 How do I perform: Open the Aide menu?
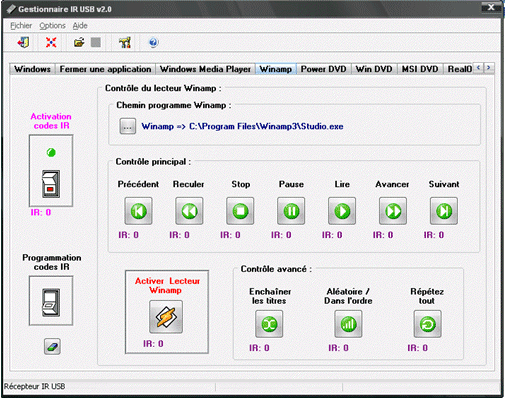pos(80,26)
